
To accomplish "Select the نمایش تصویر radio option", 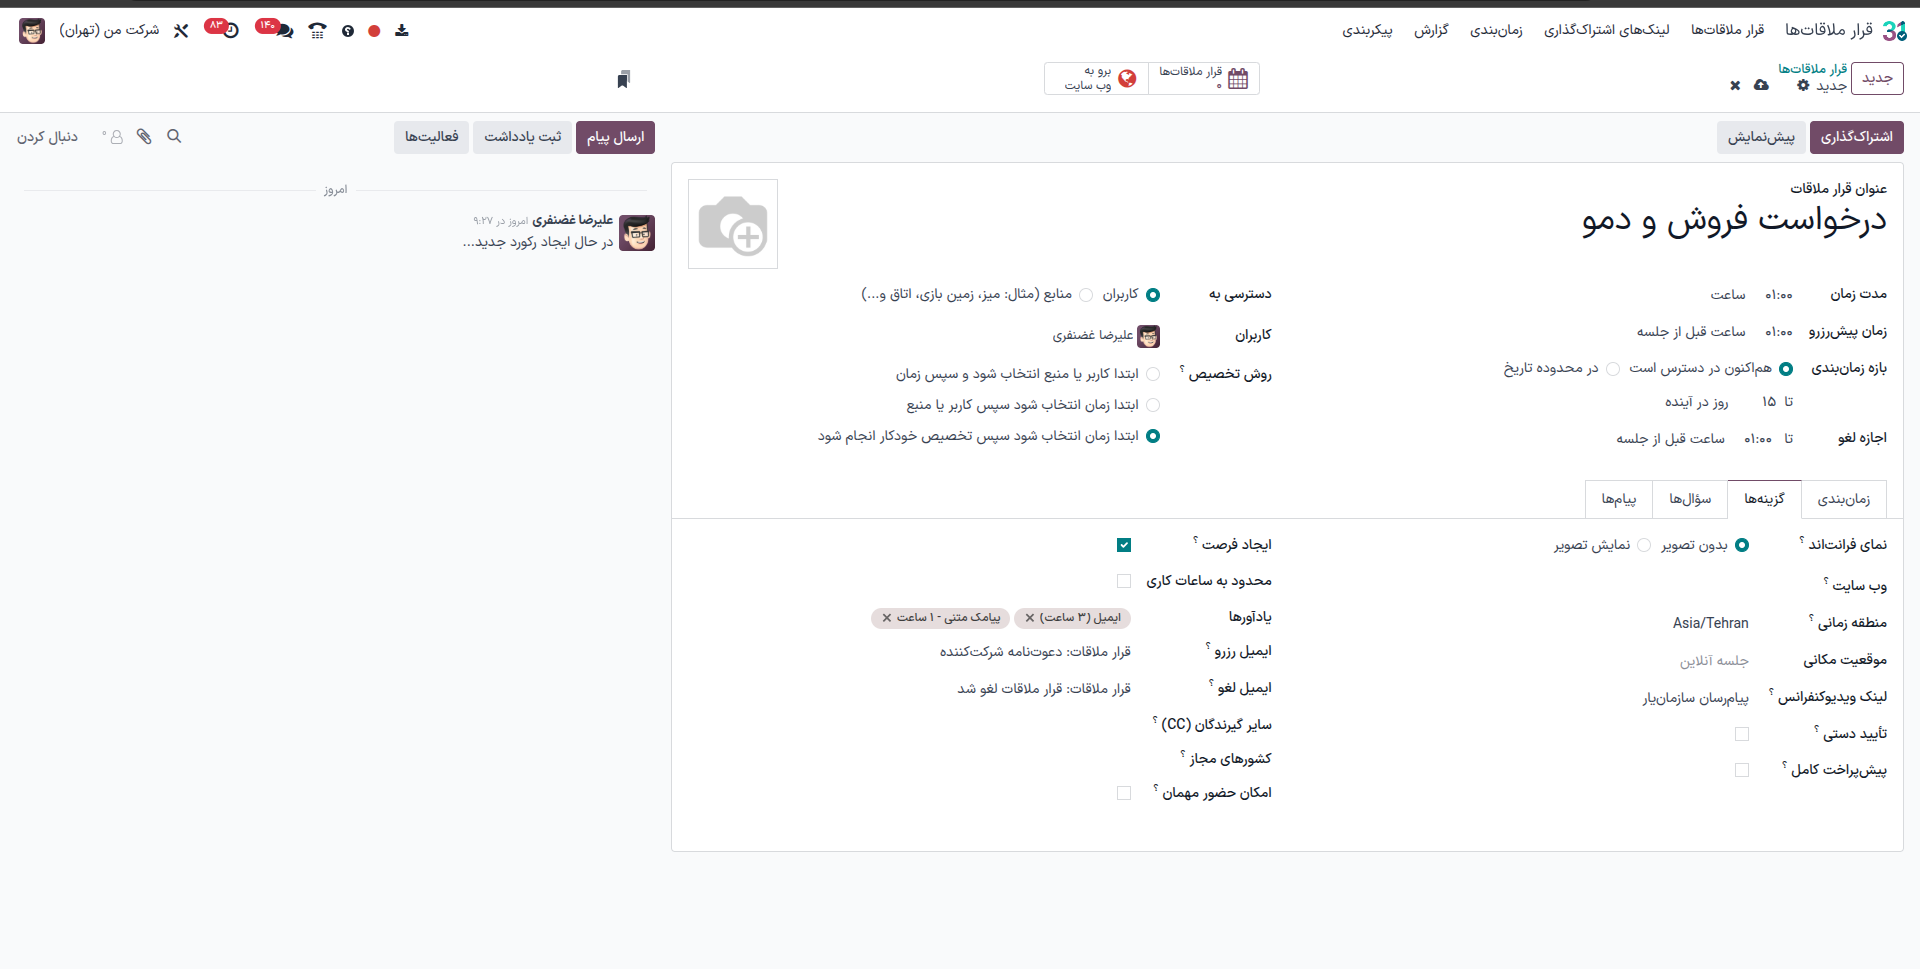I will pyautogui.click(x=1644, y=545).
